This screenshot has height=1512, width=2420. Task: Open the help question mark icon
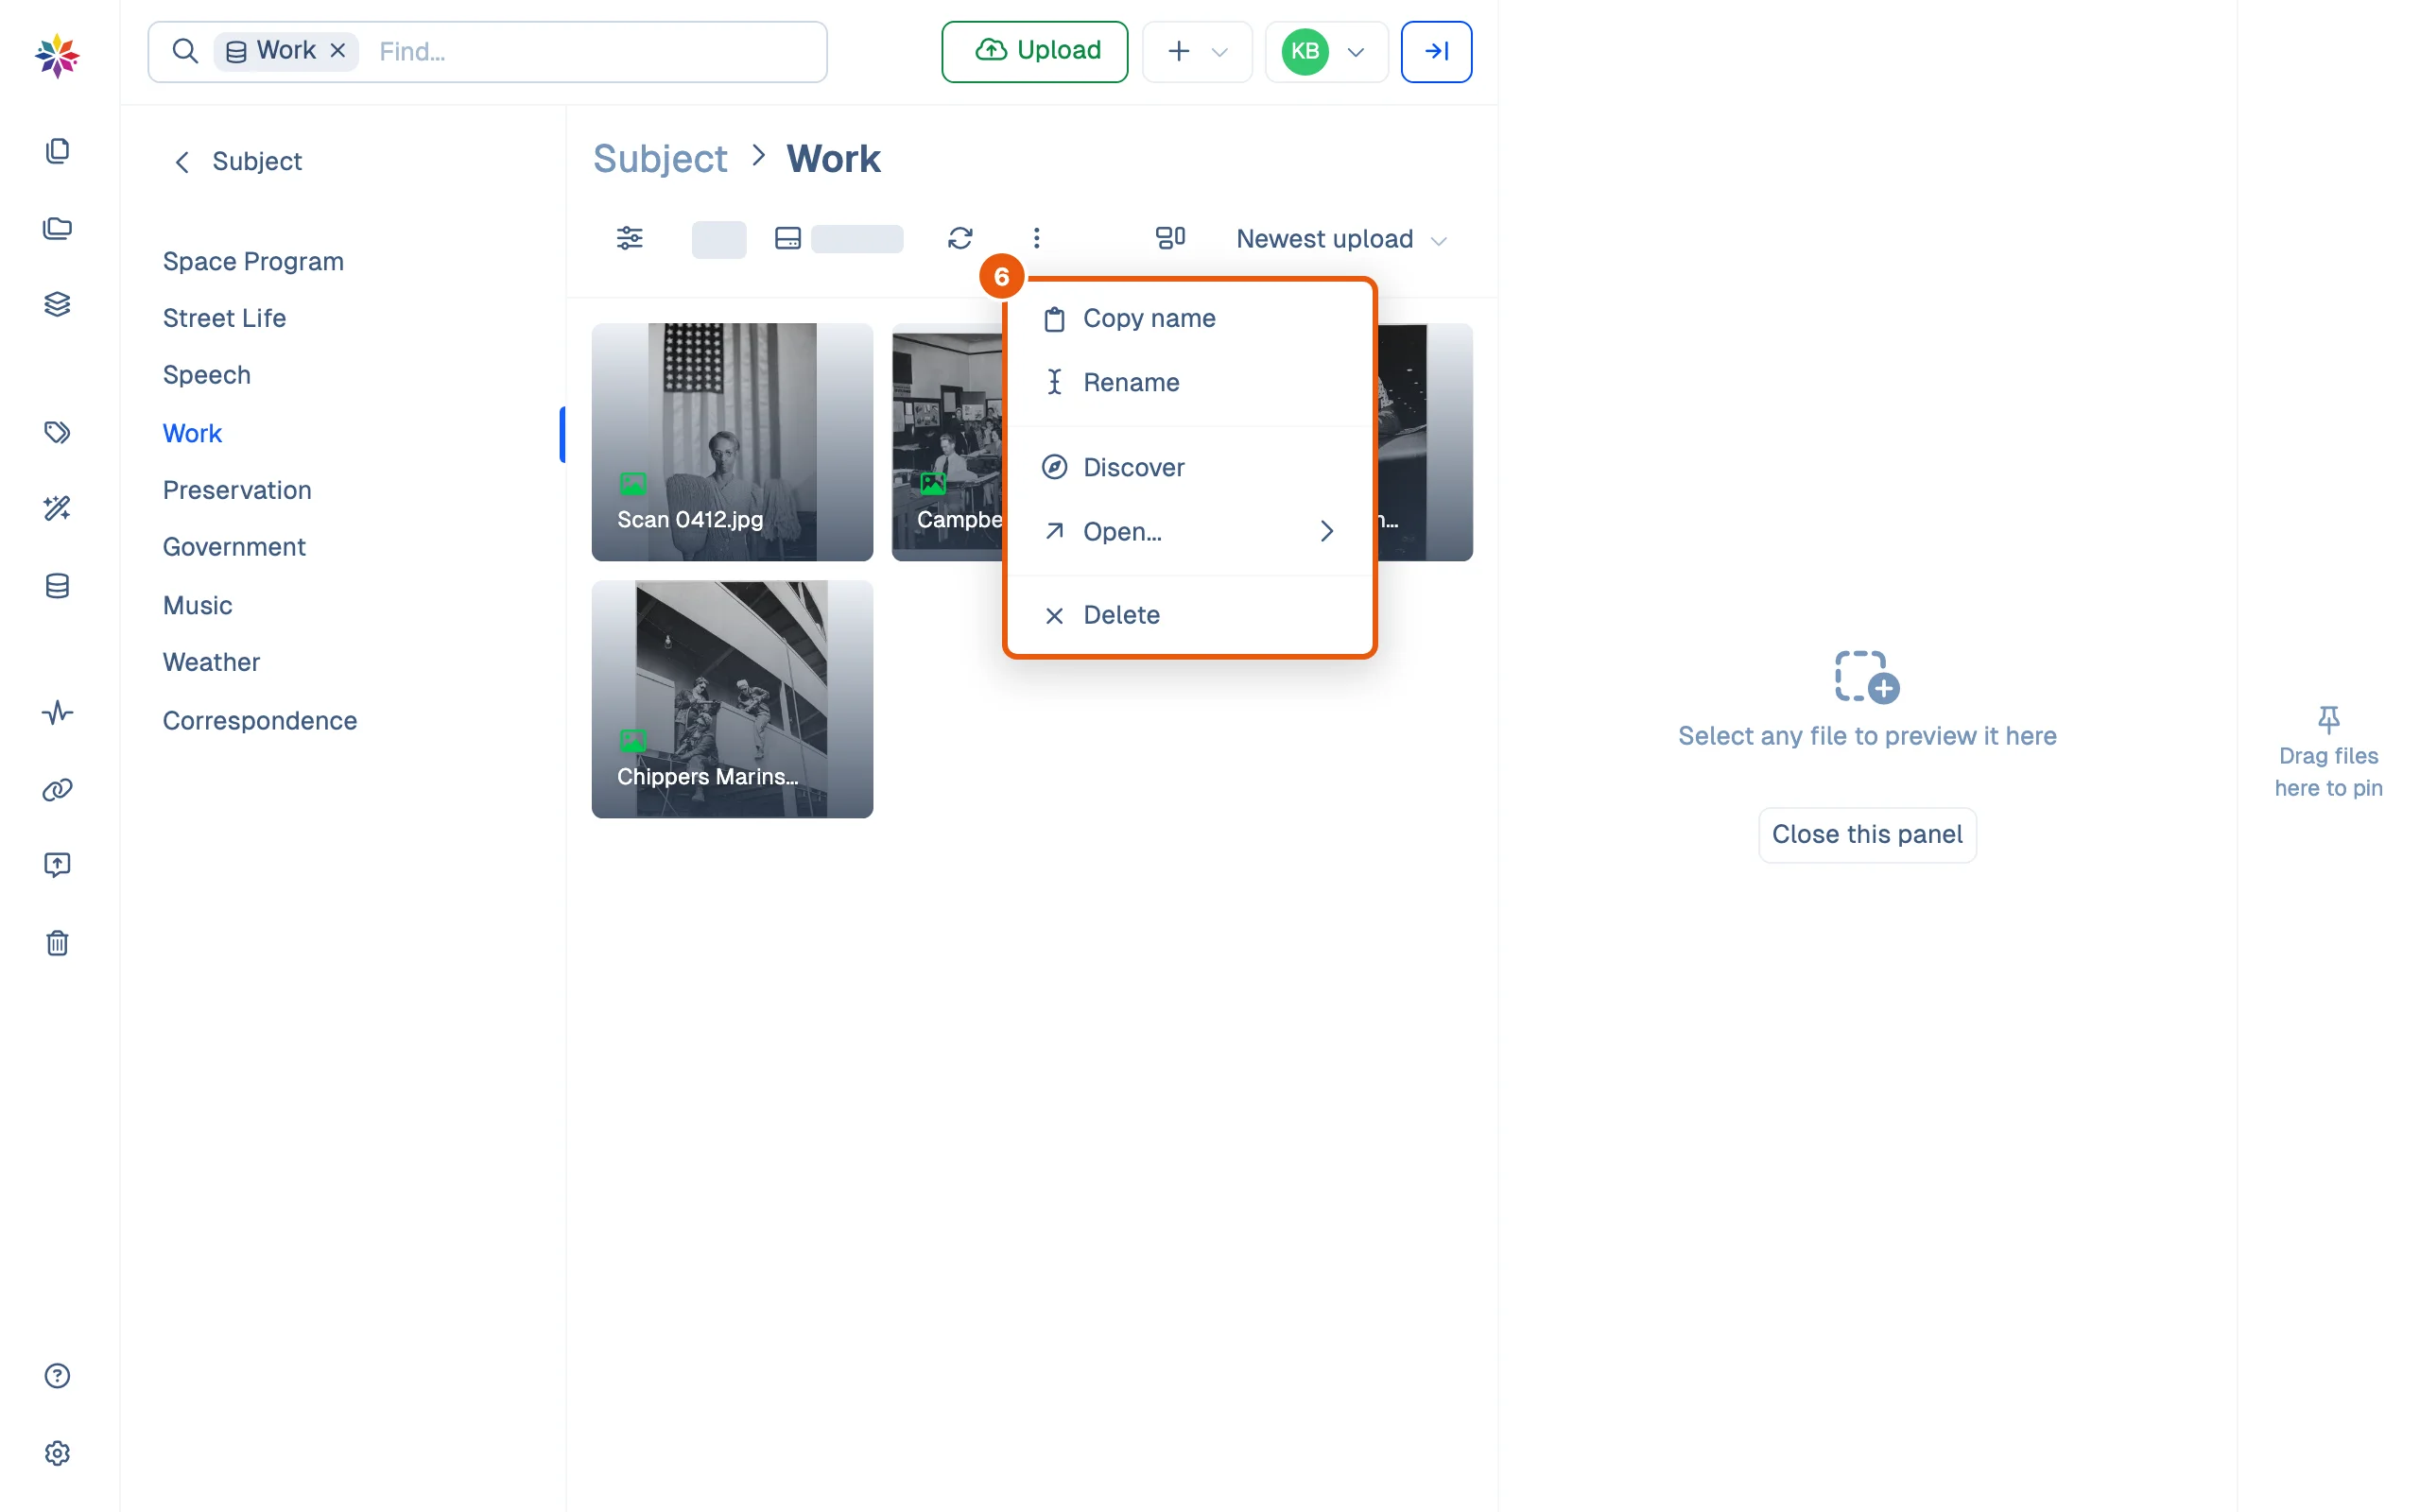(57, 1376)
